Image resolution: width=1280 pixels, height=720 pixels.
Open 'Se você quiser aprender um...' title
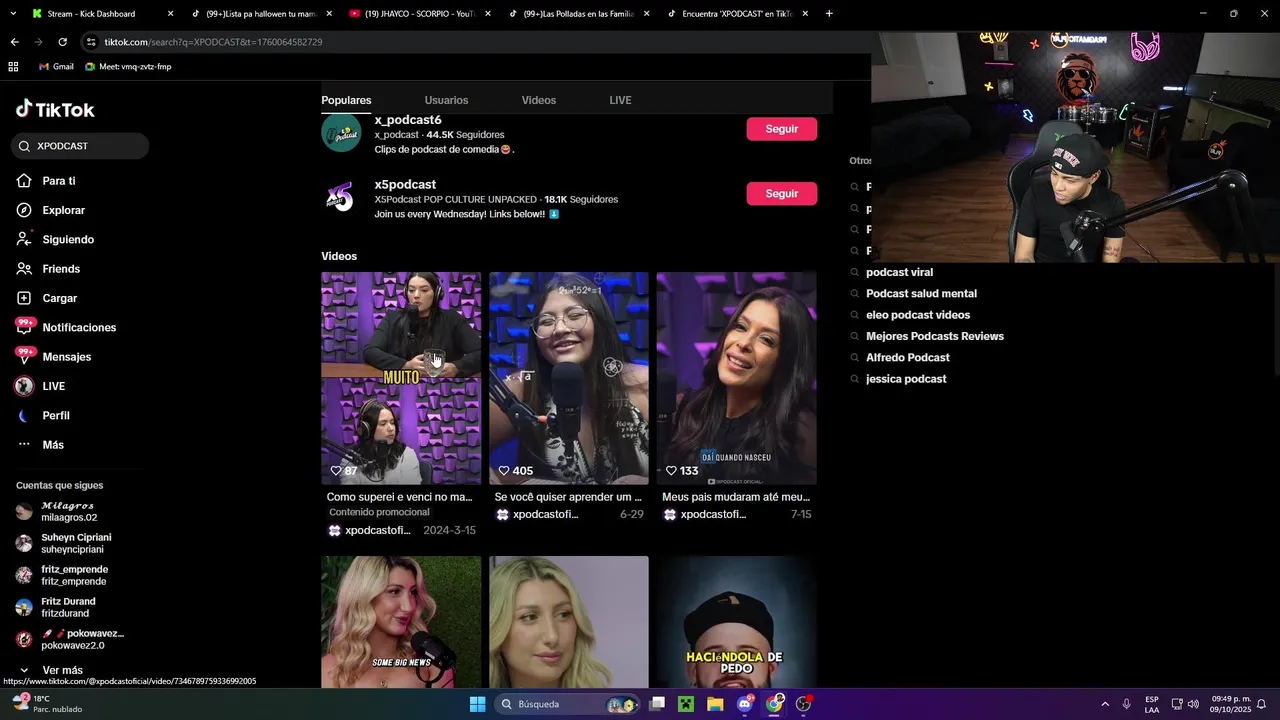(x=568, y=497)
